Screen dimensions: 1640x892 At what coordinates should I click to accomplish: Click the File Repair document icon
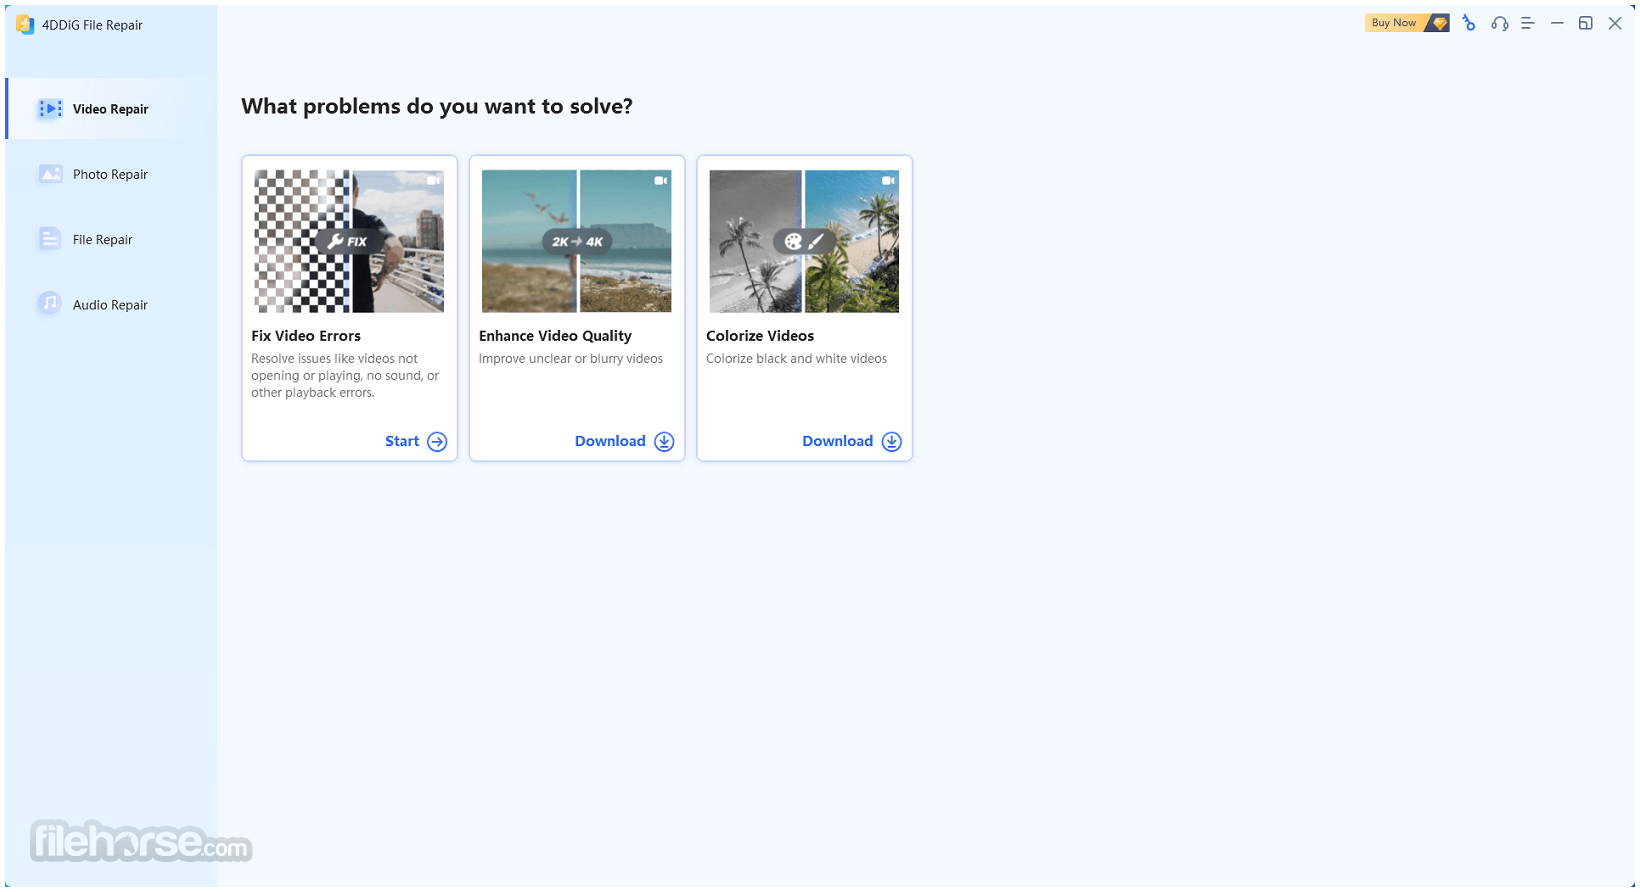pos(50,239)
